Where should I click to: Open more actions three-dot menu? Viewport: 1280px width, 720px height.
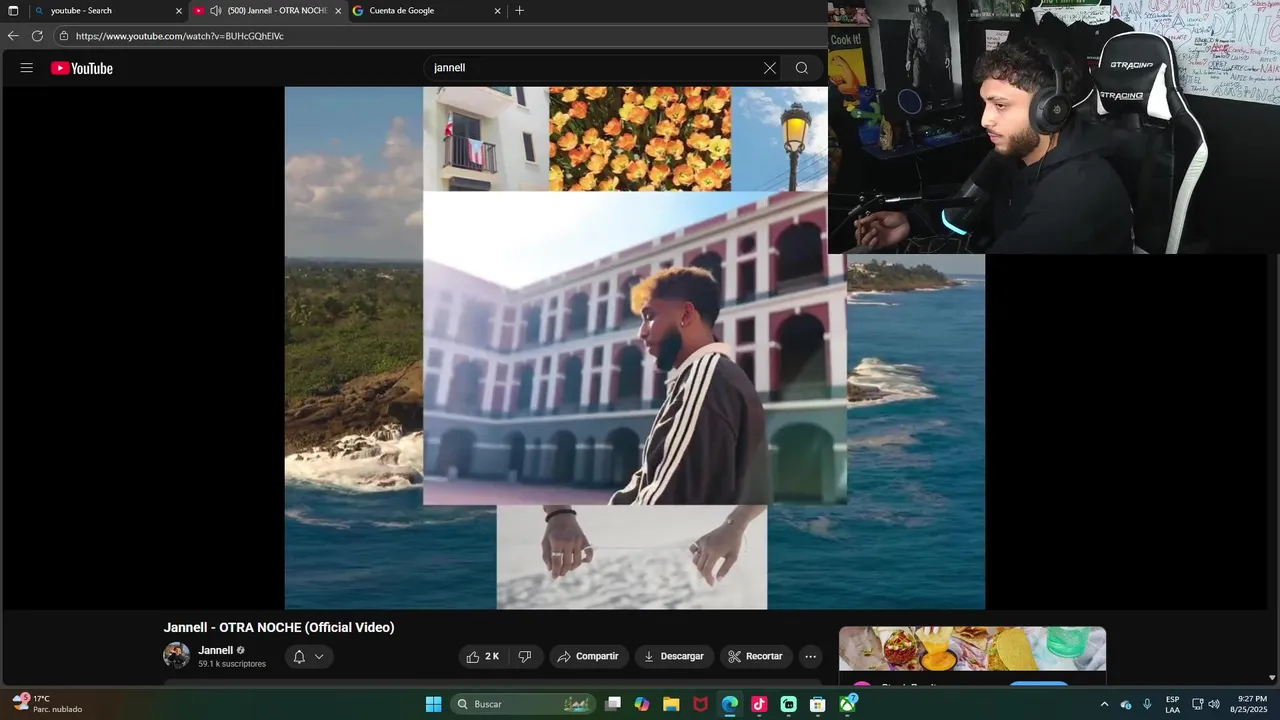(x=810, y=656)
